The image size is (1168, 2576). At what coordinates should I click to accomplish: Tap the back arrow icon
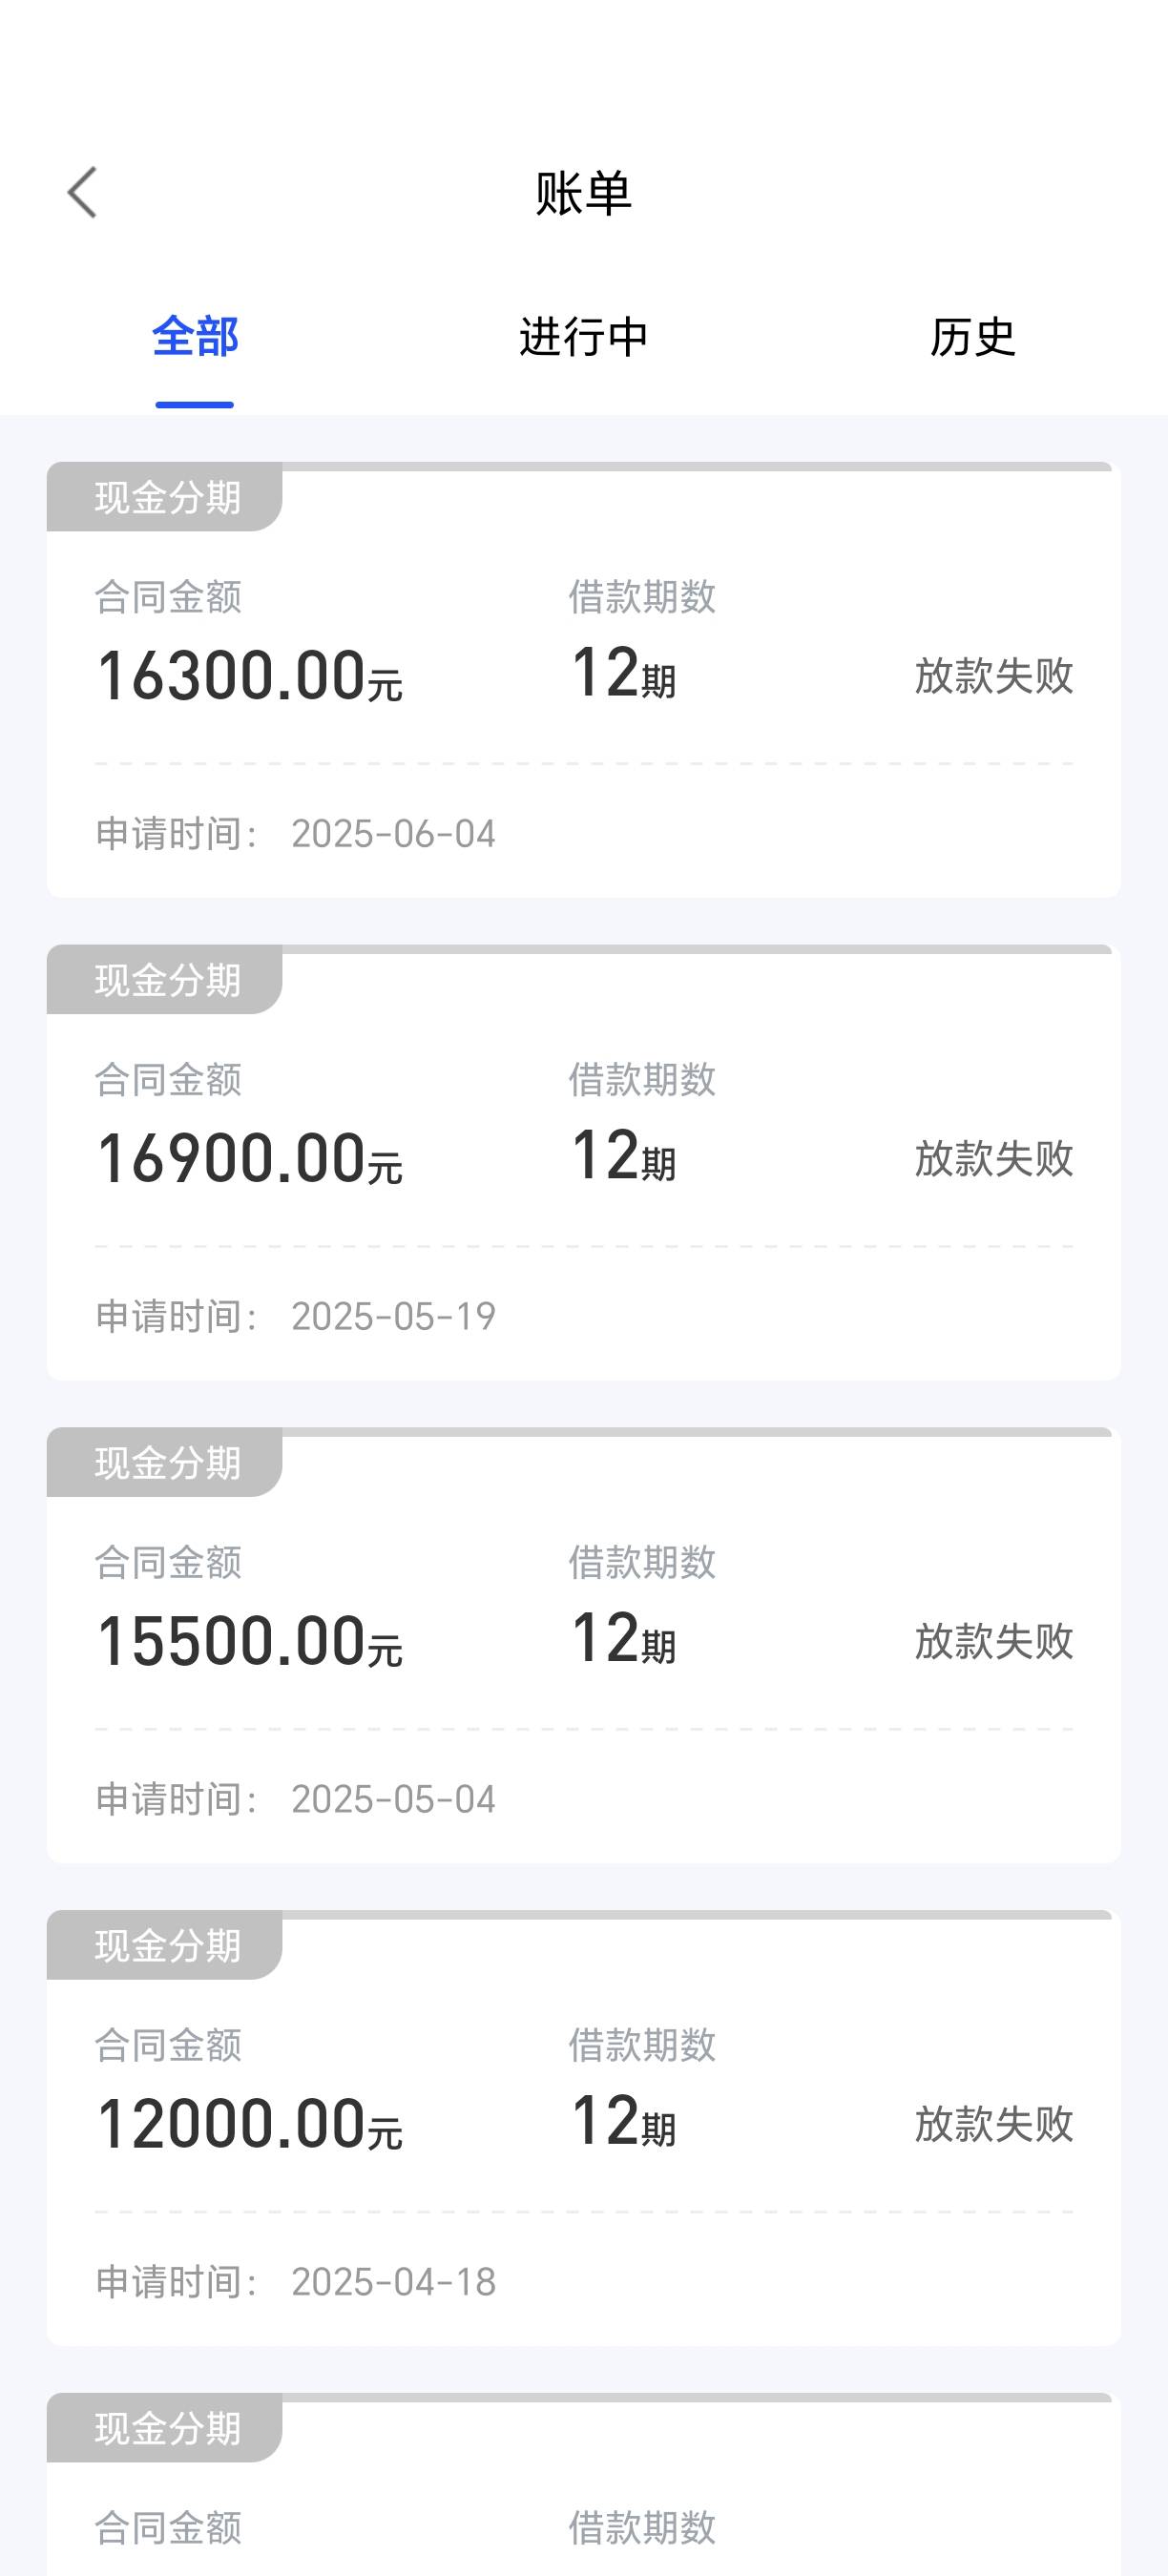(82, 192)
